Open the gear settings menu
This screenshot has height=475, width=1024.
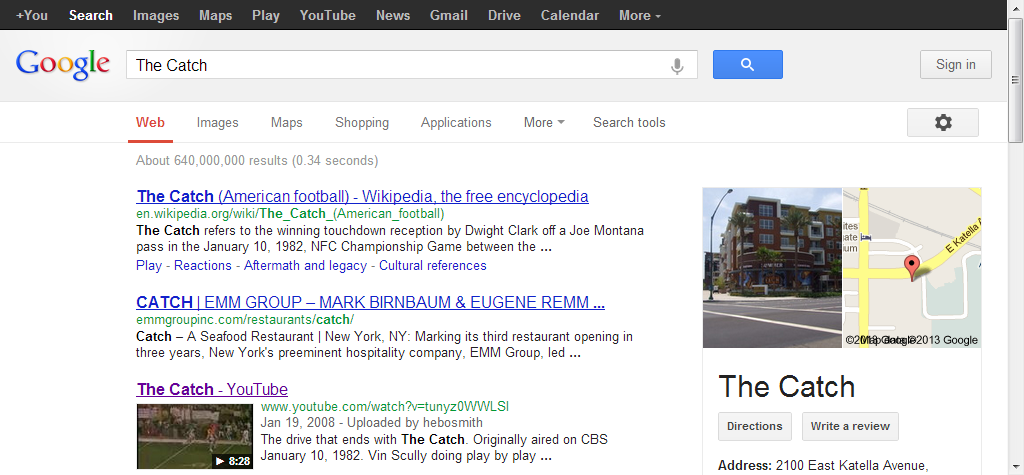point(942,122)
